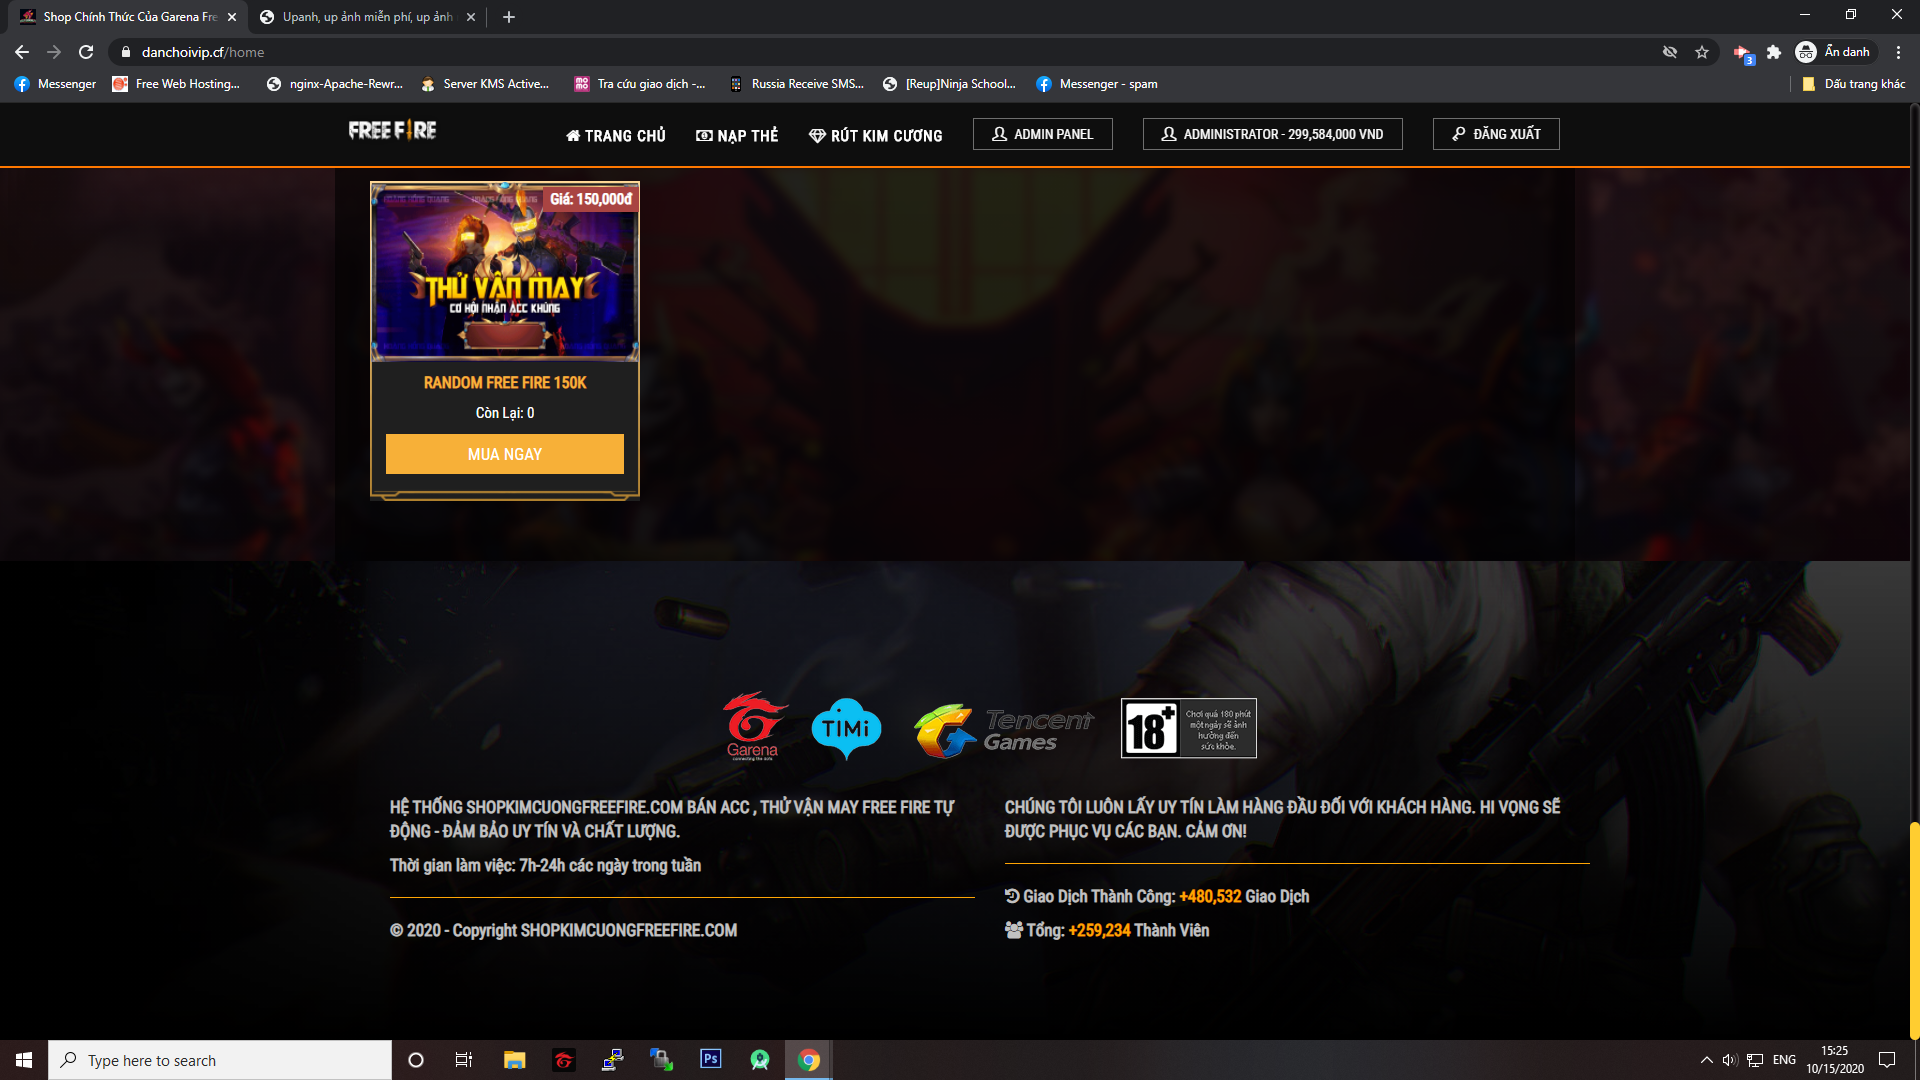
Task: Open the RANDOM FREE FIRE 150K title link
Action: [505, 383]
